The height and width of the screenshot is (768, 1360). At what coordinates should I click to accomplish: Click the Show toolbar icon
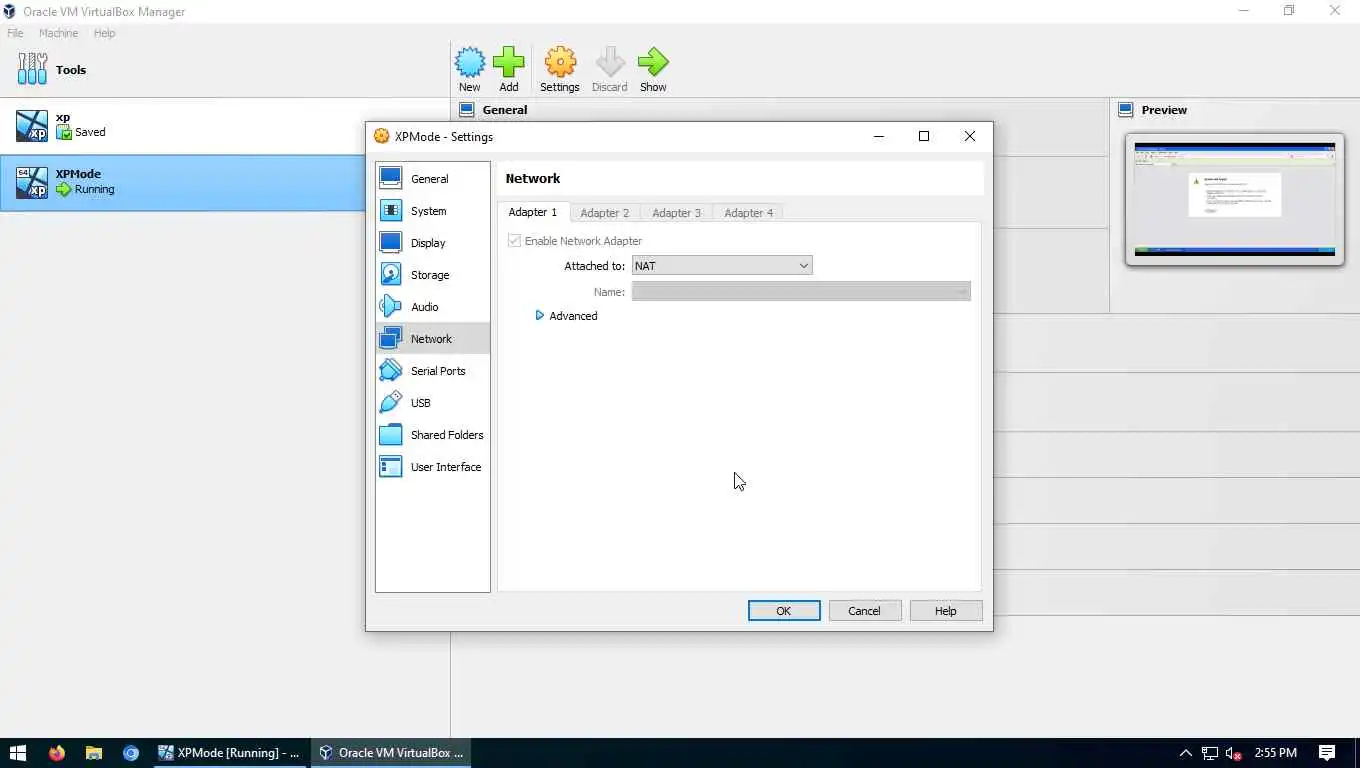653,69
